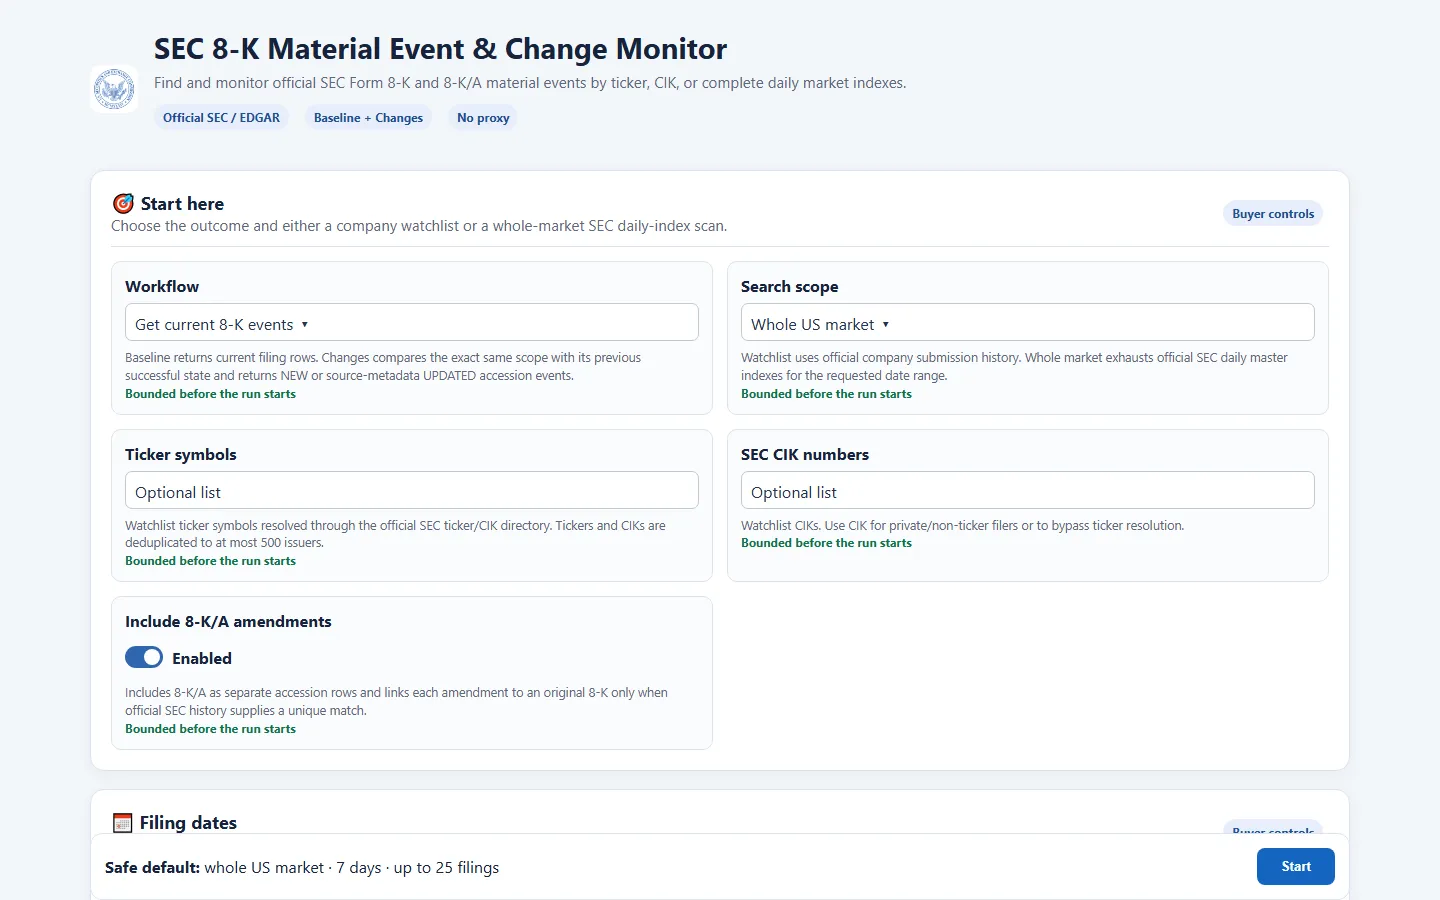1440x900 pixels.
Task: Click the Ticker symbols optional list field
Action: pyautogui.click(x=412, y=490)
